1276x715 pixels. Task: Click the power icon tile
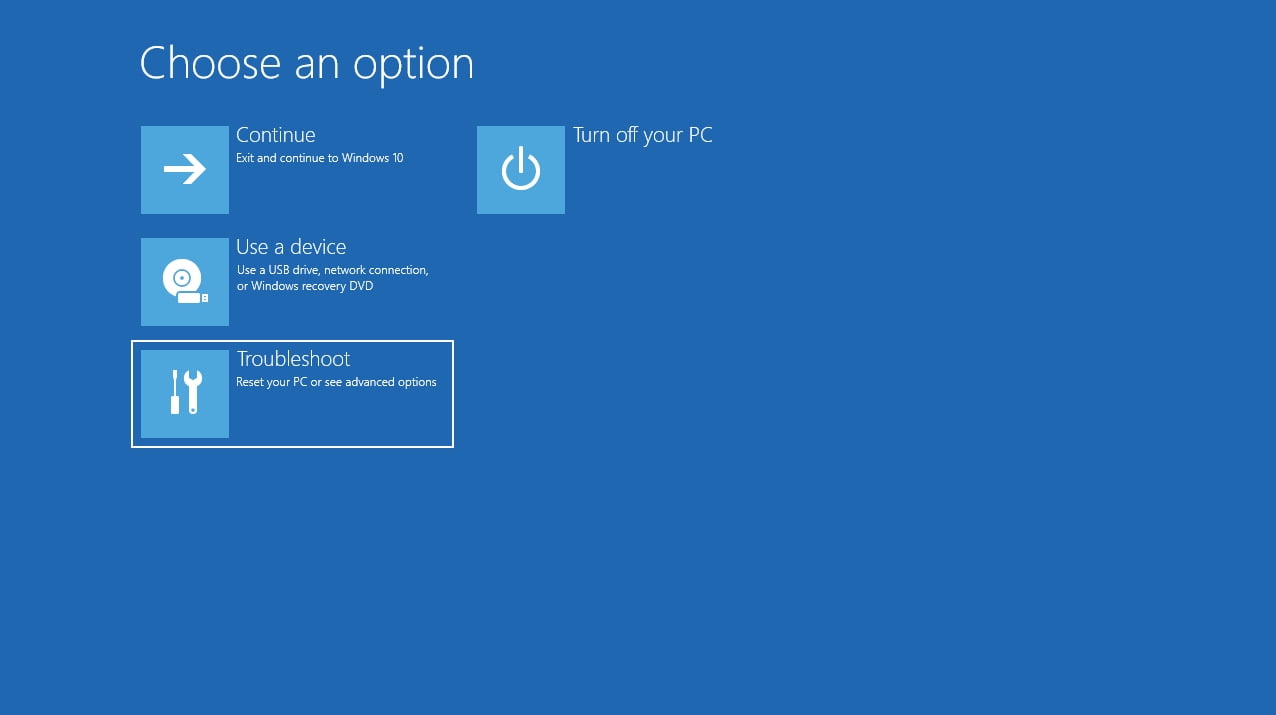(x=521, y=170)
